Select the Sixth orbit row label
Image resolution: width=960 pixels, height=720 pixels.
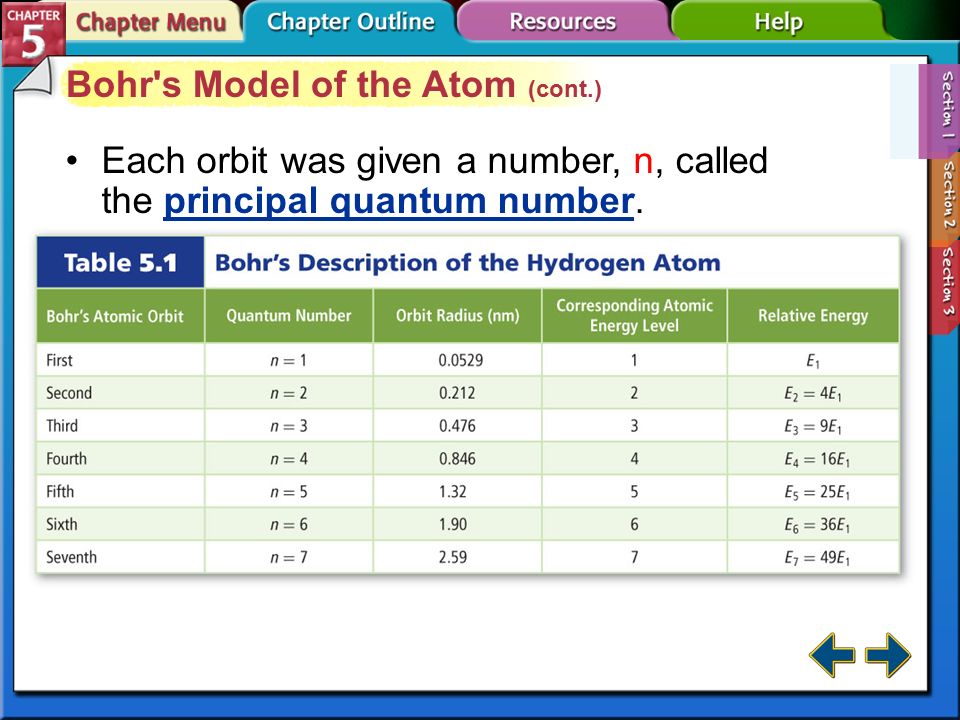62,524
